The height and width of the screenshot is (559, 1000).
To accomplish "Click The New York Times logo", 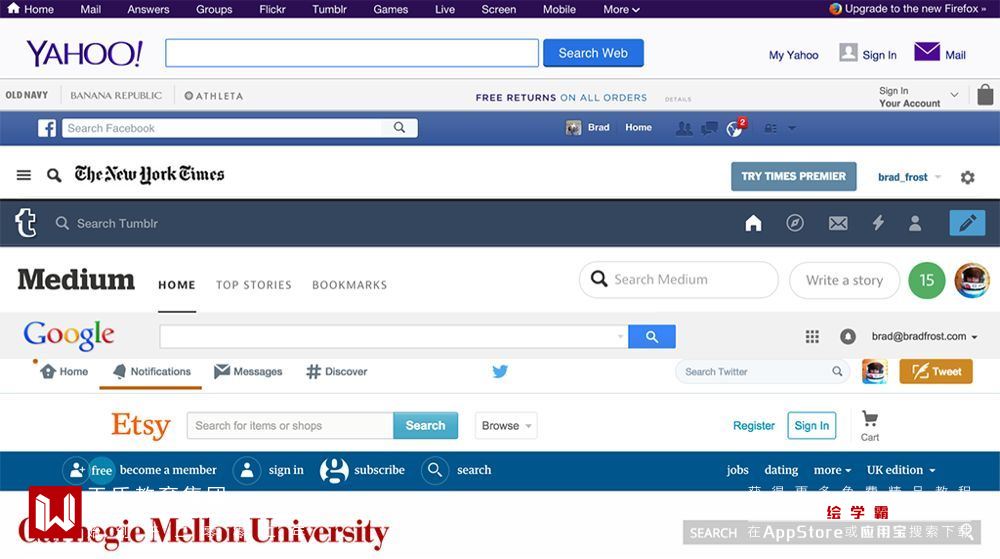I will pyautogui.click(x=149, y=174).
